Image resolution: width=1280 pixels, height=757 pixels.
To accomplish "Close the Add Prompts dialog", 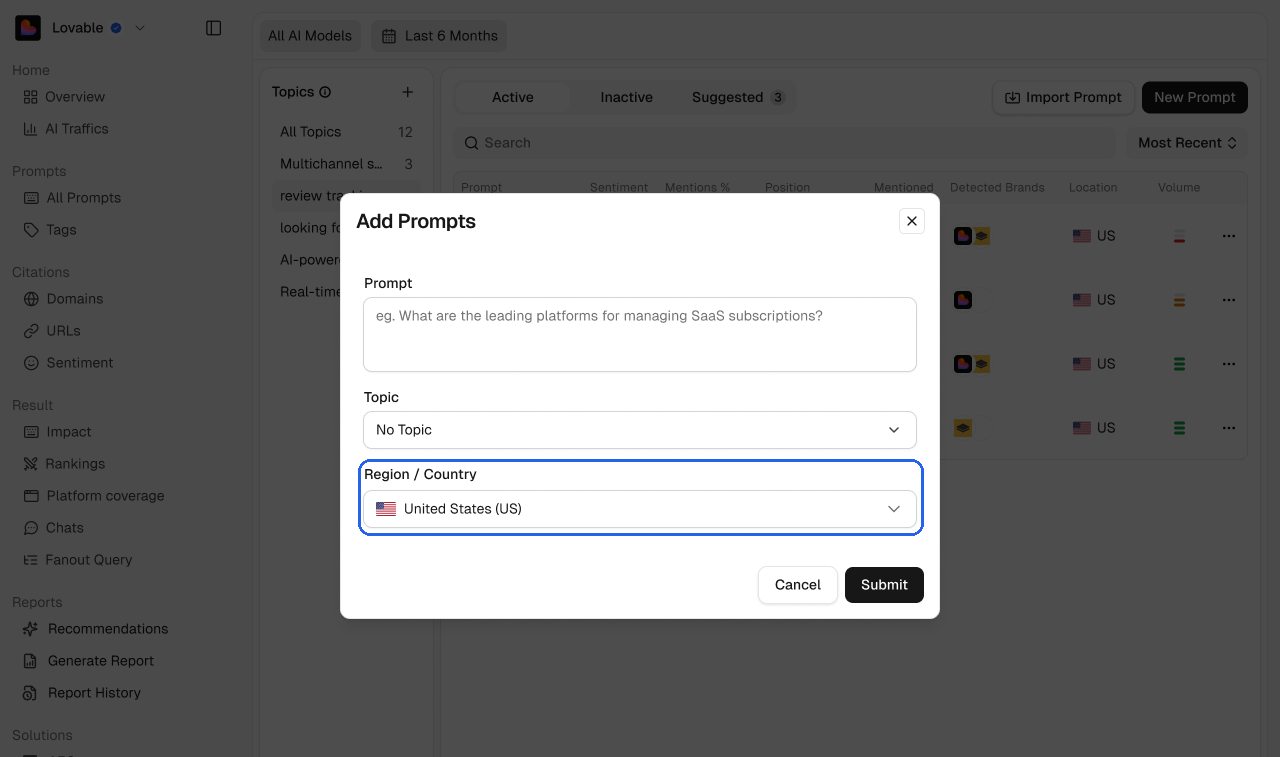I will 911,221.
